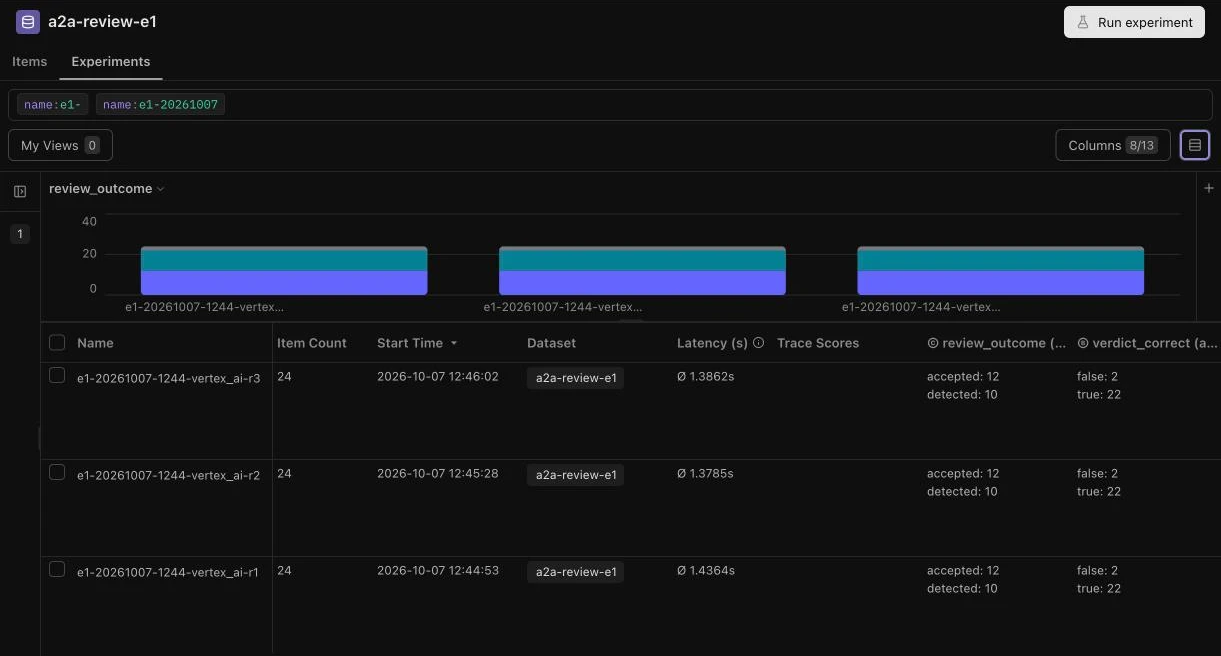
Task: Open the My Views menu
Action: click(60, 145)
